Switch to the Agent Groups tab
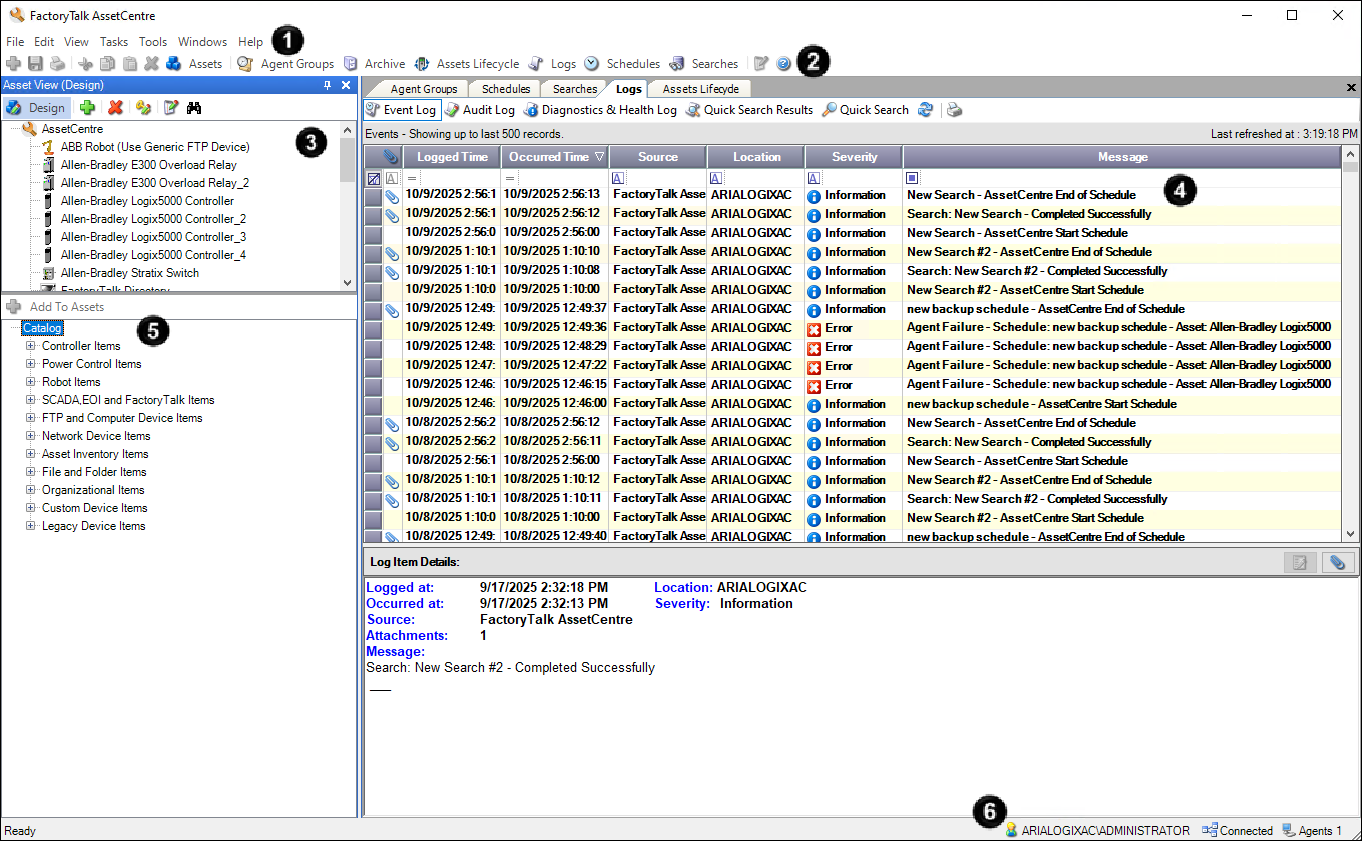The width and height of the screenshot is (1362, 841). pos(424,89)
